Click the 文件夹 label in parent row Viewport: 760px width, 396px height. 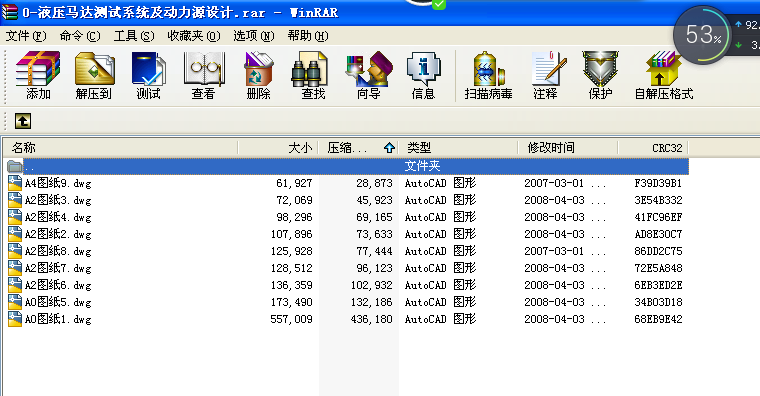(422, 166)
